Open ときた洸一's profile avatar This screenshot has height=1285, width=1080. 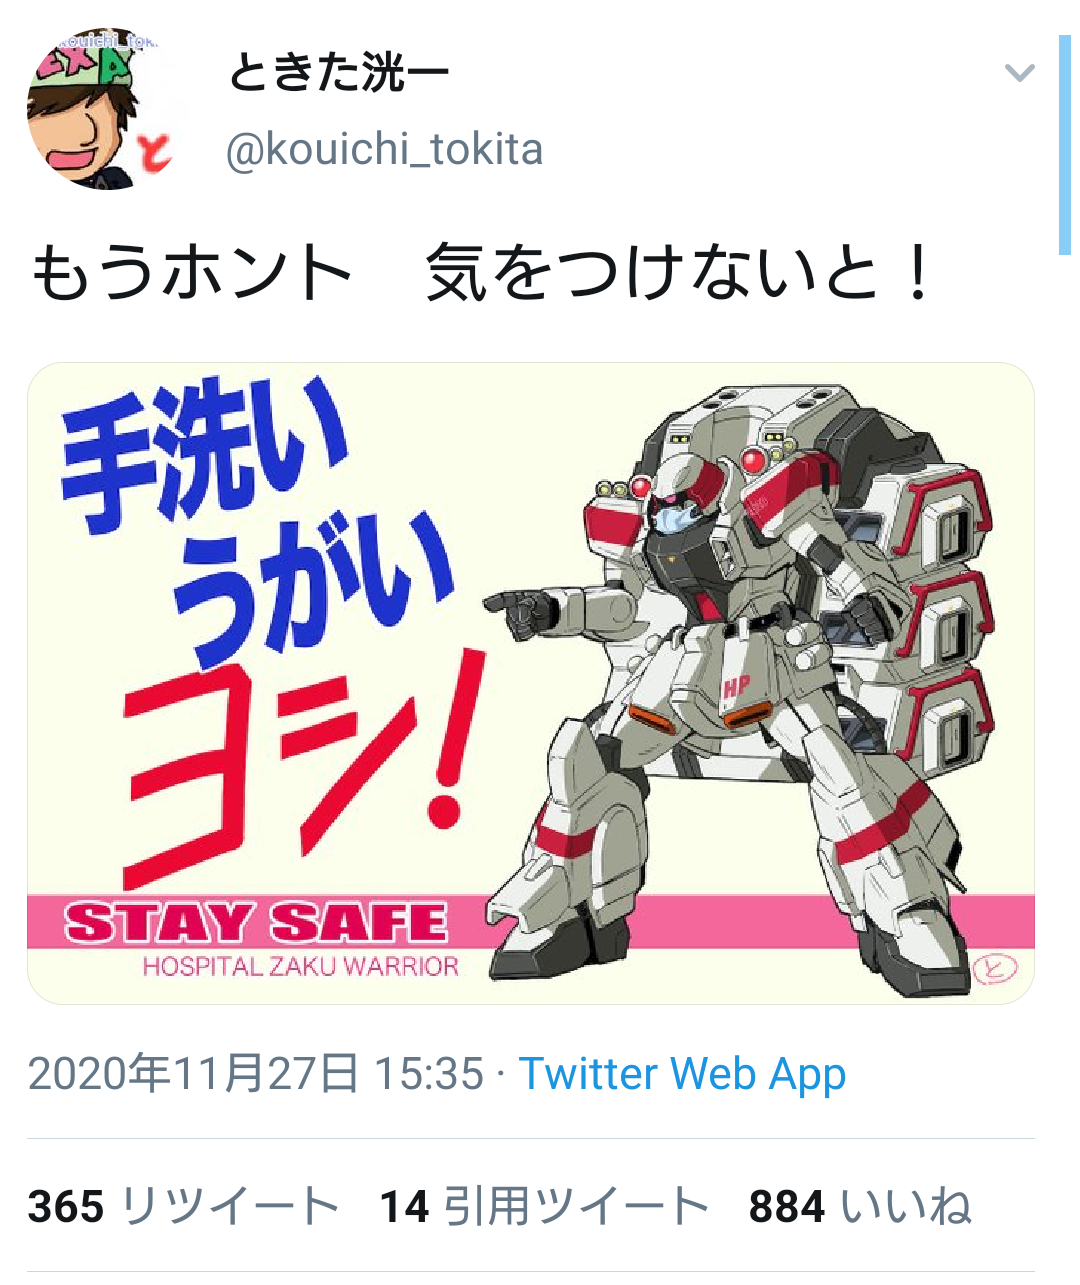pyautogui.click(x=101, y=108)
